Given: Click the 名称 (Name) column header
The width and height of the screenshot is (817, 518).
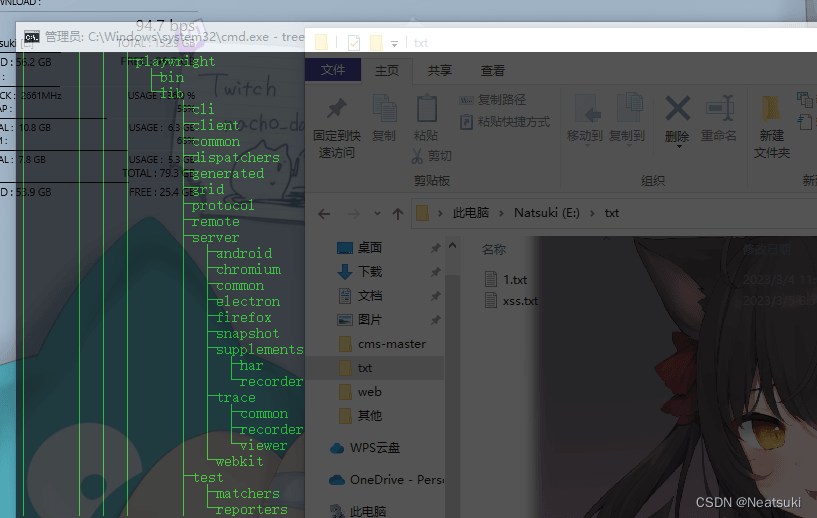Looking at the screenshot, I should [x=494, y=250].
